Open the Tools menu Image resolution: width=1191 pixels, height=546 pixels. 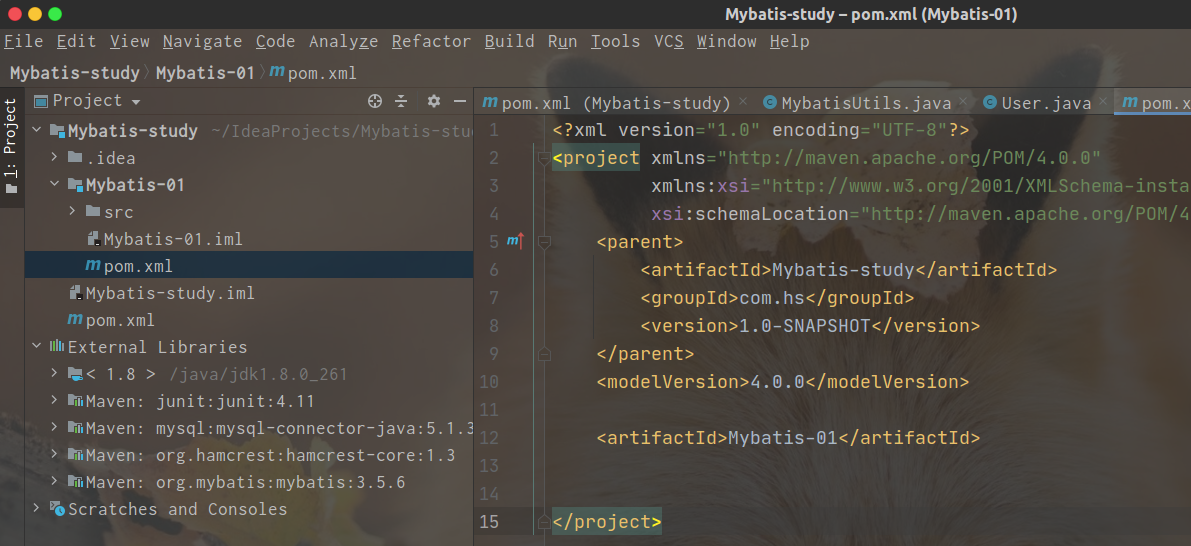[x=615, y=41]
